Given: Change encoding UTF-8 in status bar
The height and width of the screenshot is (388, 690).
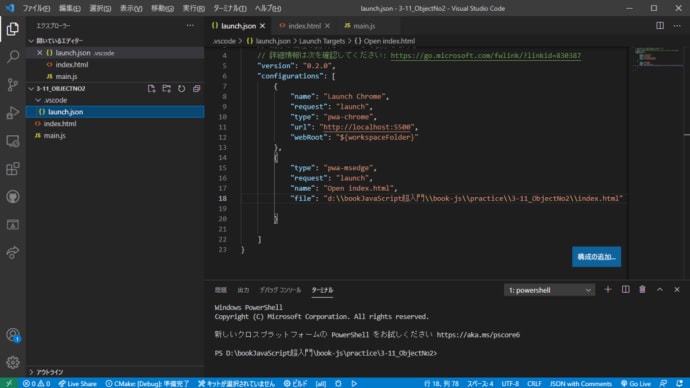Looking at the screenshot, I should coord(510,383).
